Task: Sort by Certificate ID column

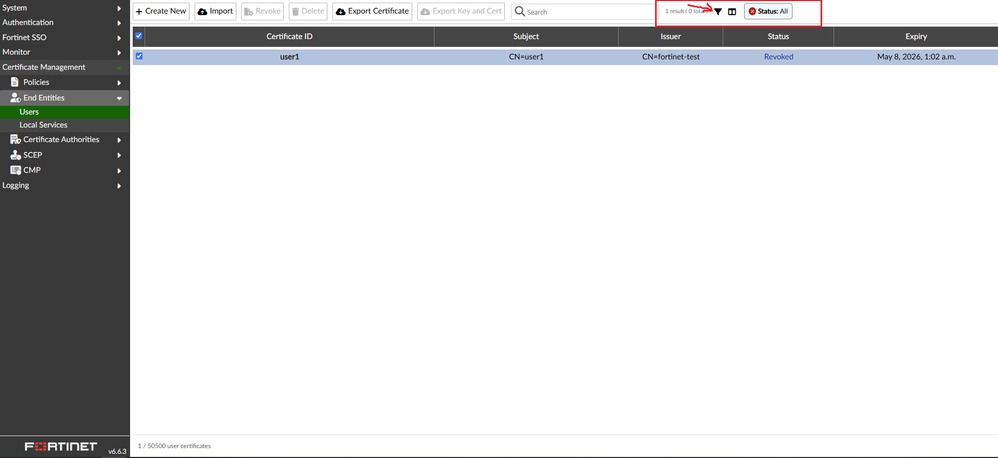Action: [289, 36]
